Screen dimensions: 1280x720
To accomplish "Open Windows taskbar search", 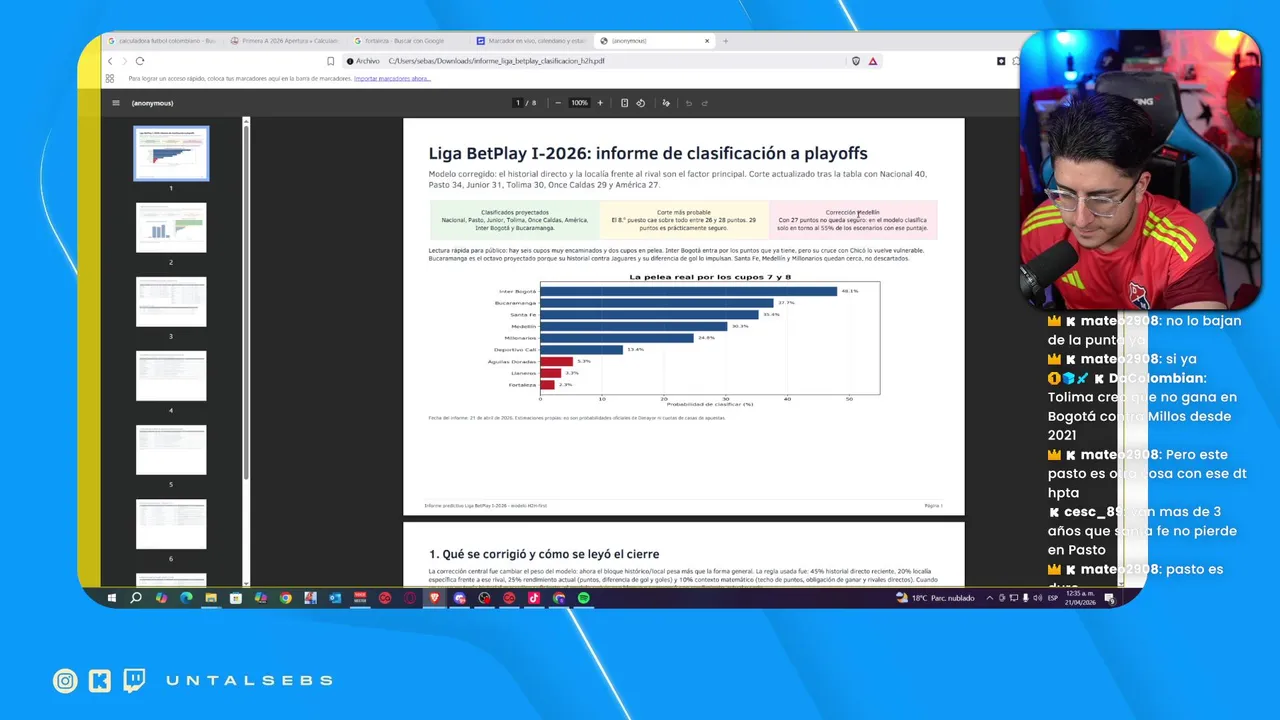I will pyautogui.click(x=136, y=598).
